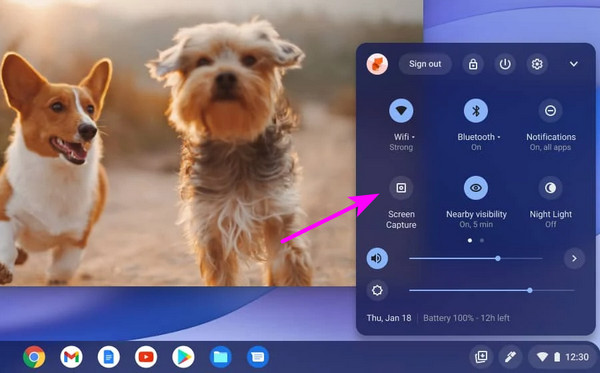Toggle Notifications do-not-disturb icon
The image size is (600, 373).
click(550, 111)
